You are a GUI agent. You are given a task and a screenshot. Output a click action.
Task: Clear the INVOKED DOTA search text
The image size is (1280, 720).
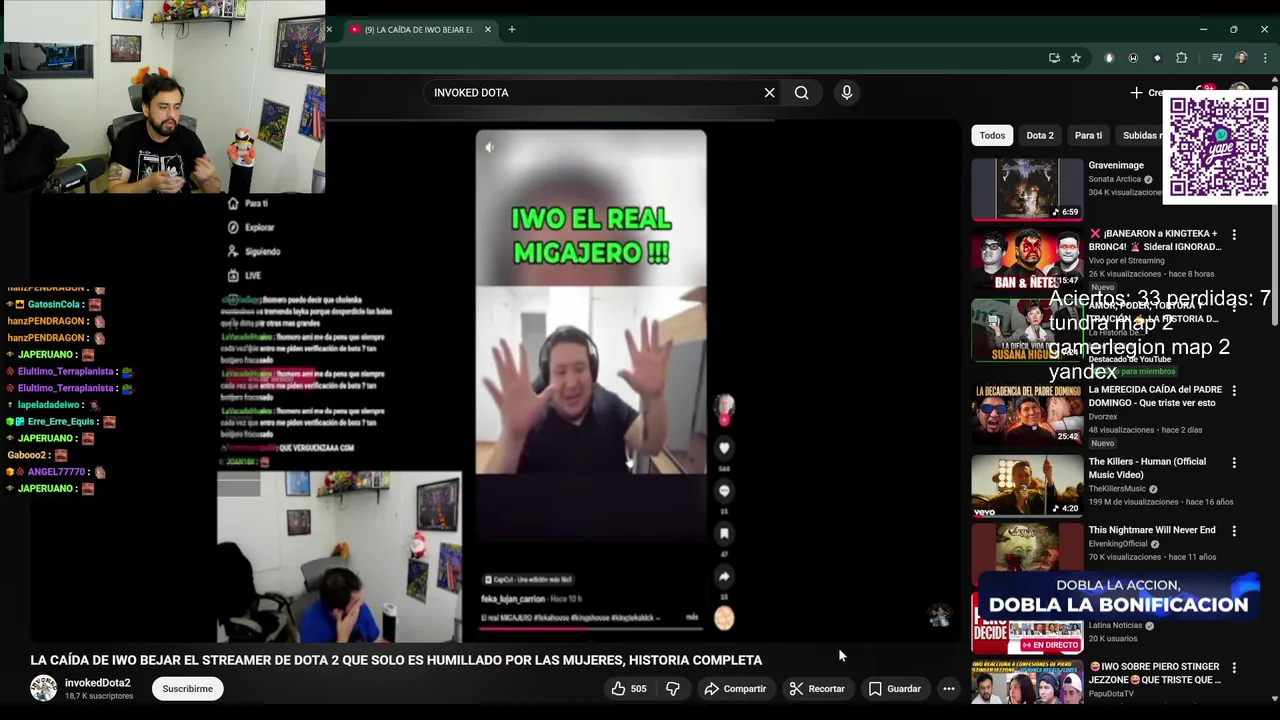click(x=769, y=92)
